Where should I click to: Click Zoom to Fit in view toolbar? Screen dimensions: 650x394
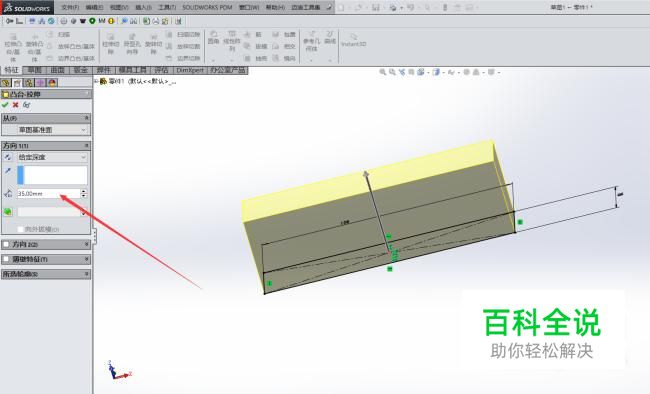(x=383, y=72)
